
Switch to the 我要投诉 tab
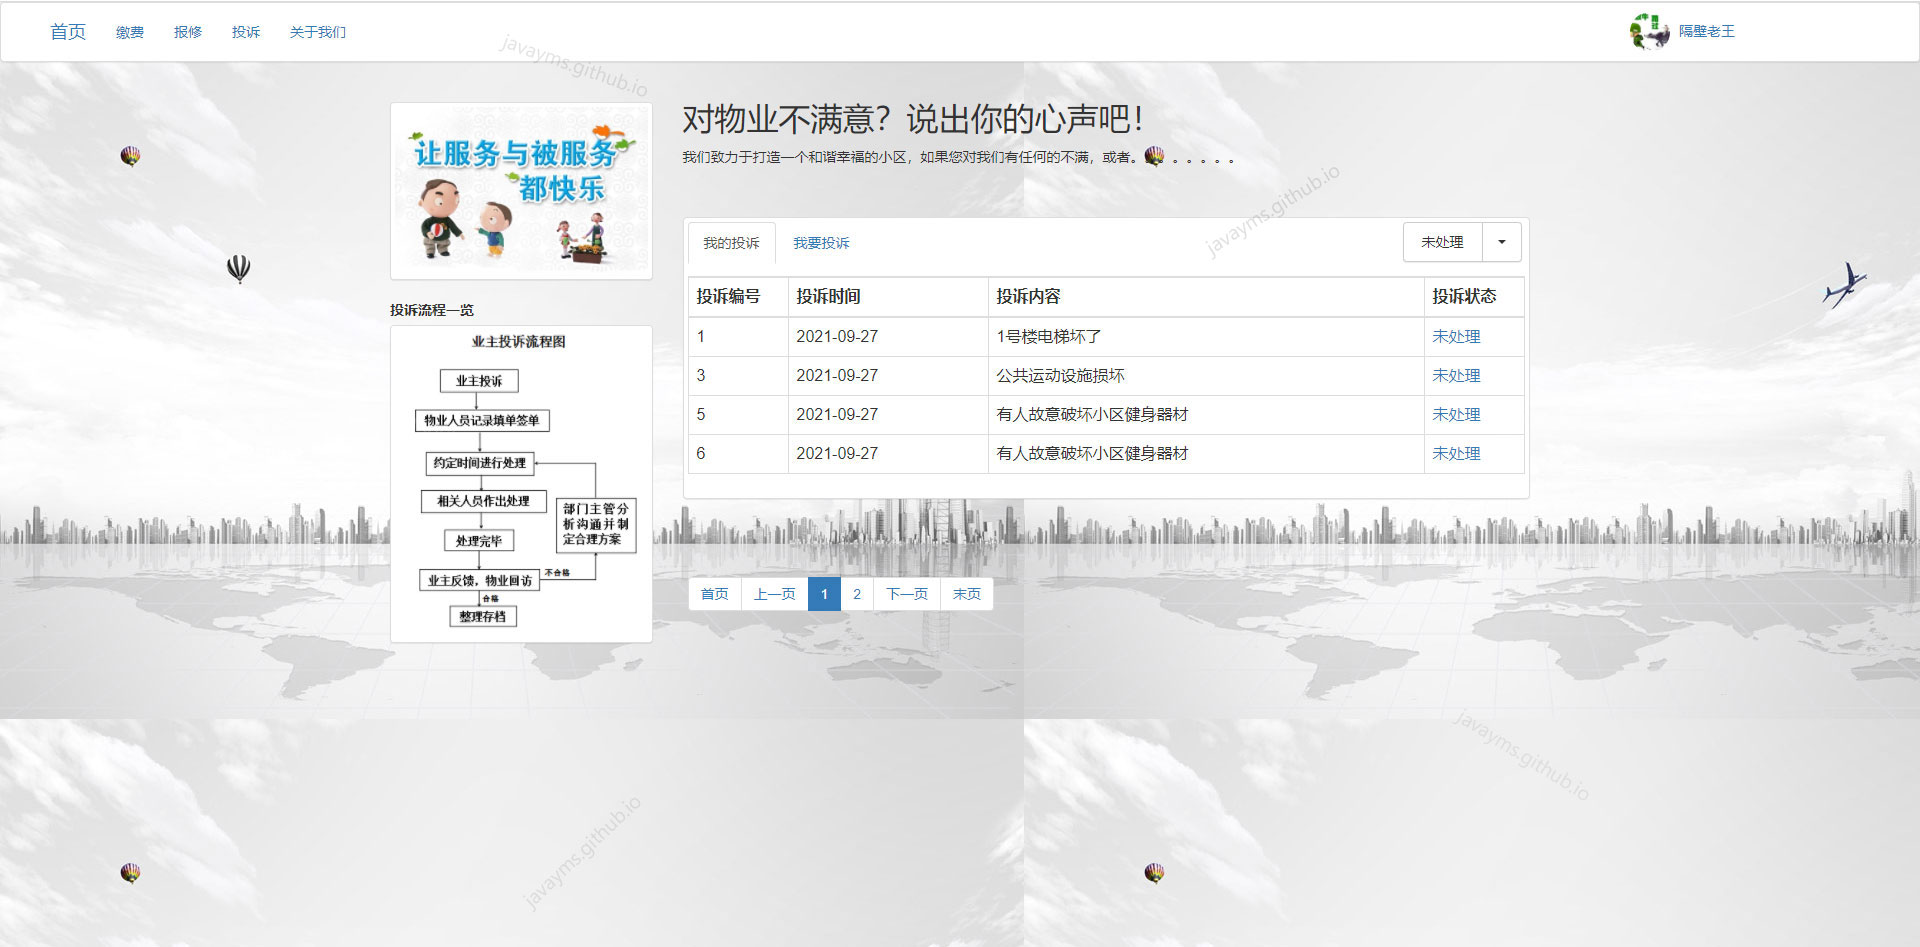pyautogui.click(x=820, y=242)
